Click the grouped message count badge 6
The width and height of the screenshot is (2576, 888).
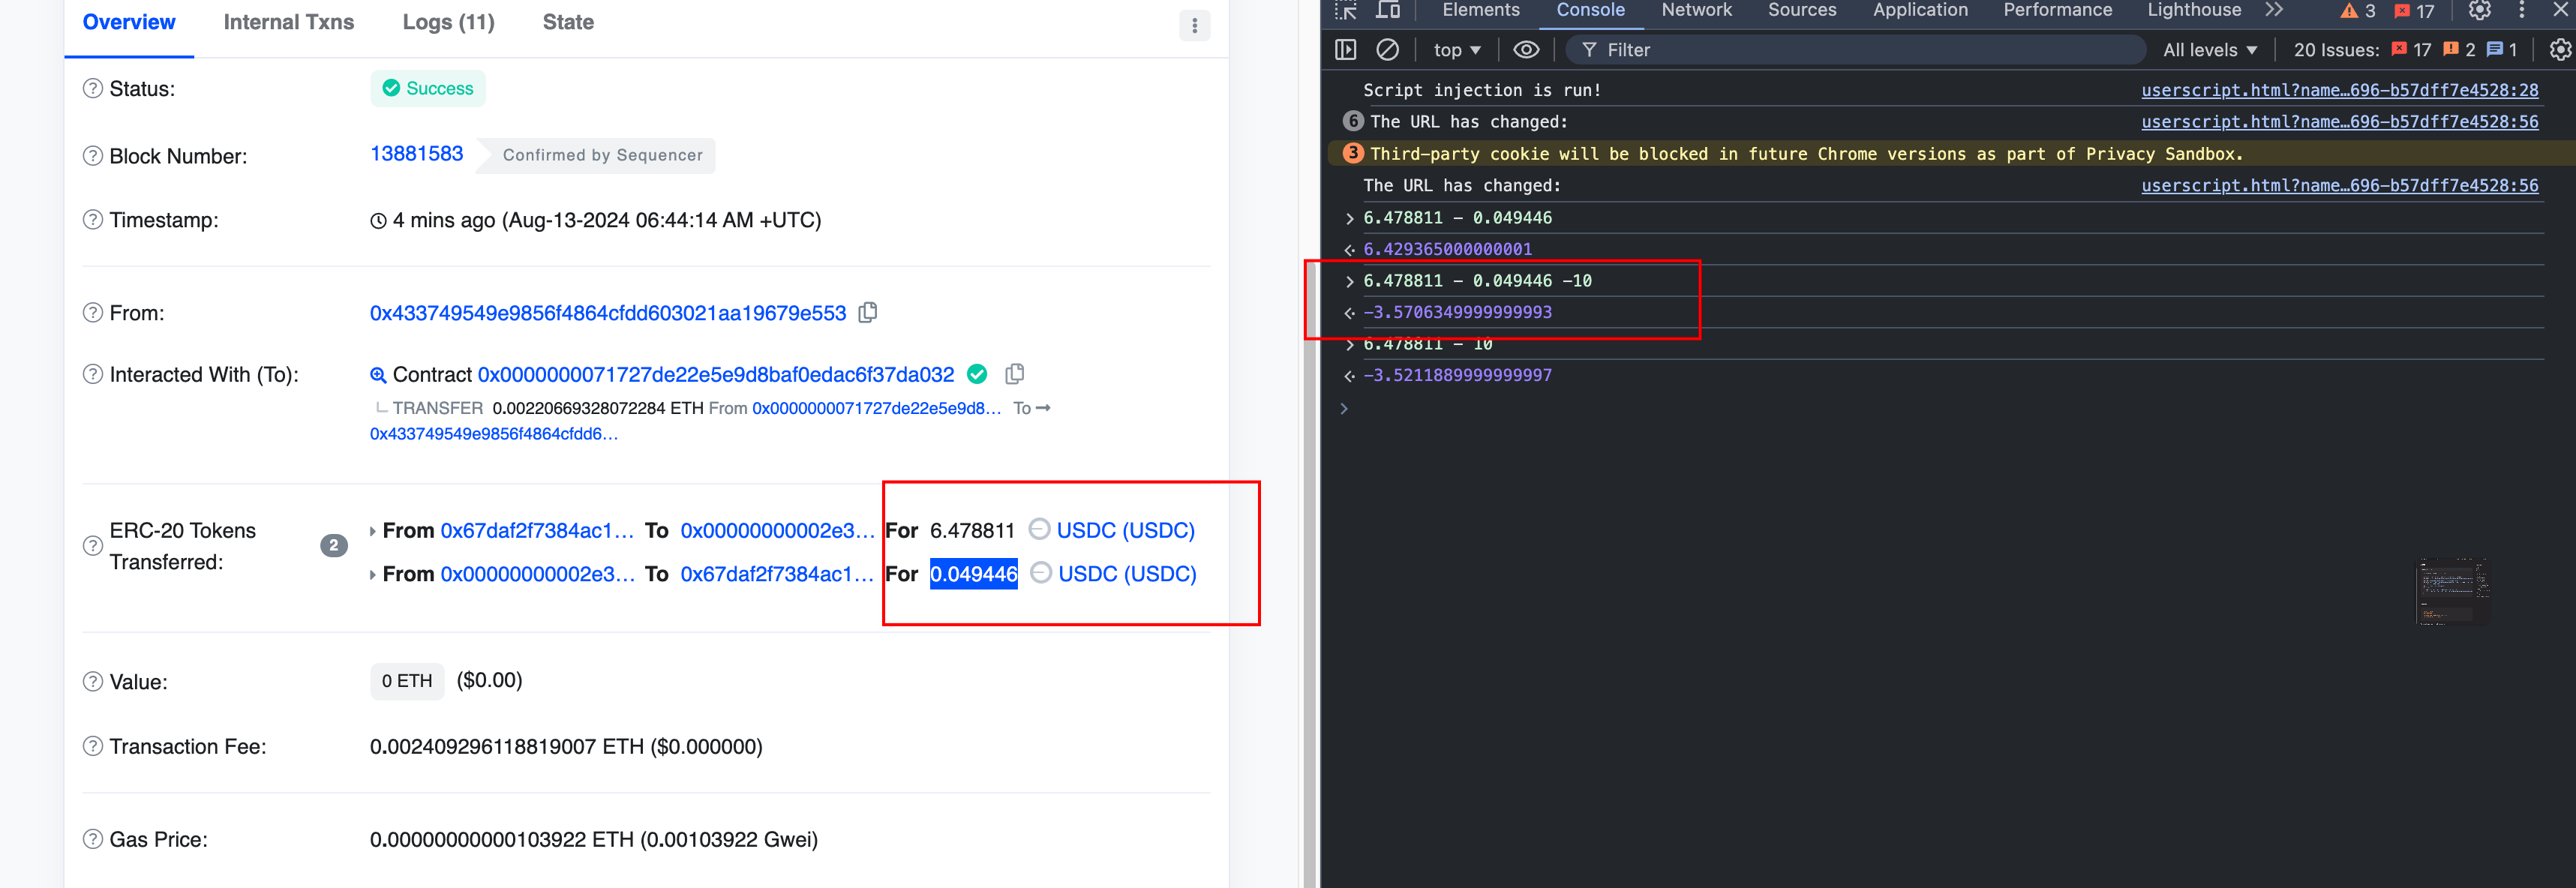click(x=1353, y=121)
